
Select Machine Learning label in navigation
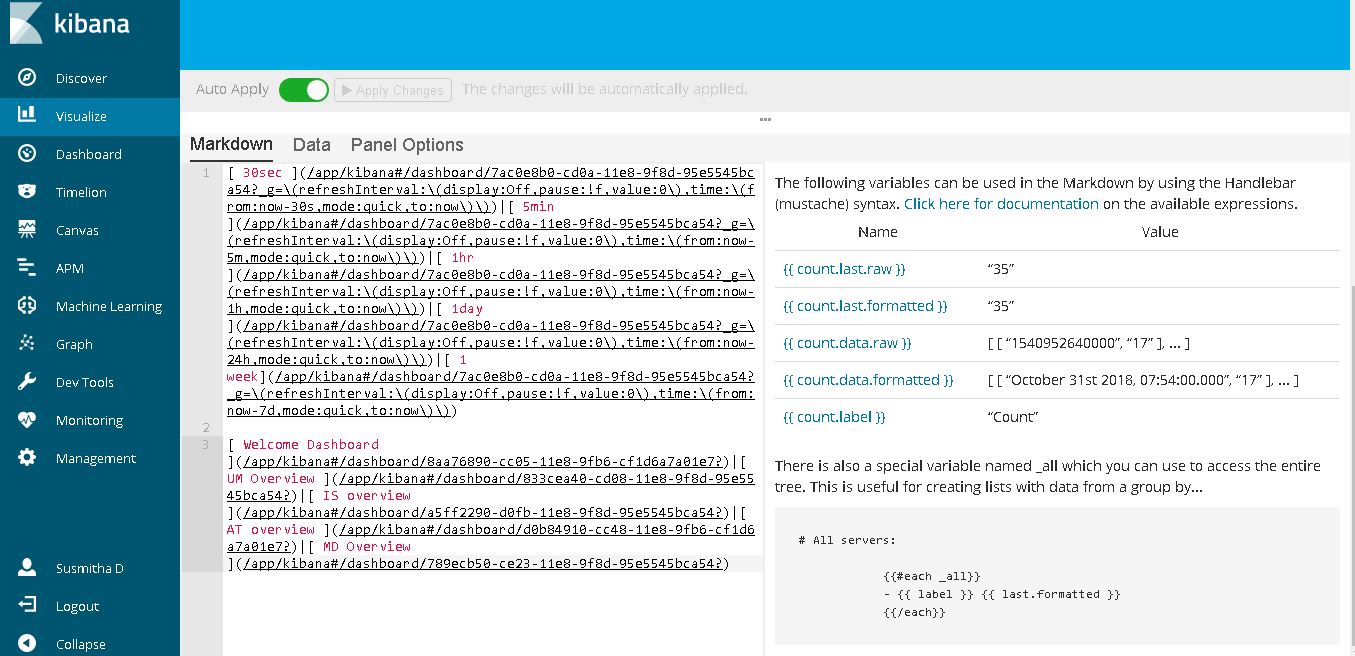pyautogui.click(x=109, y=306)
